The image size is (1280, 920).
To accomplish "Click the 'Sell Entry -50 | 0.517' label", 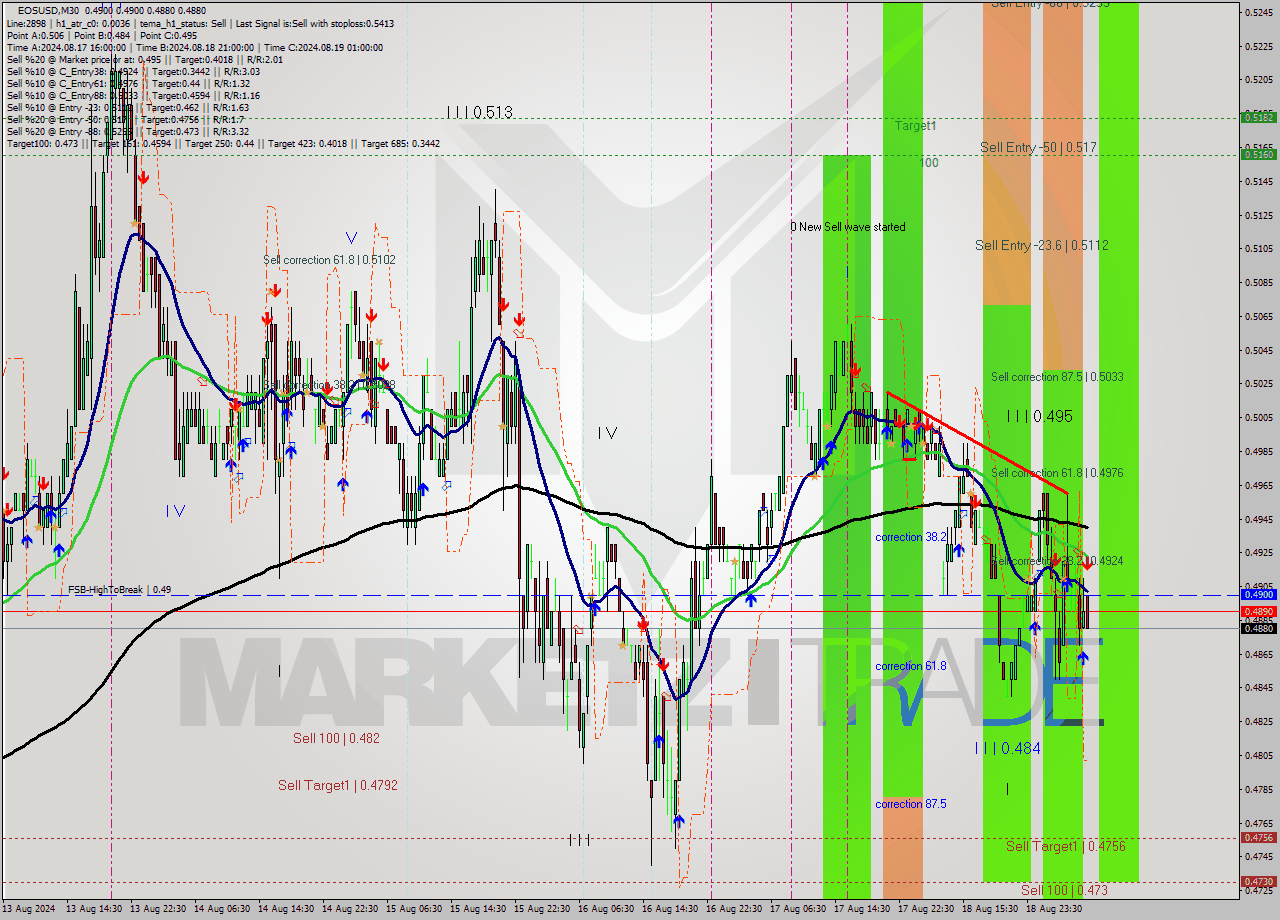I will coord(1038,147).
